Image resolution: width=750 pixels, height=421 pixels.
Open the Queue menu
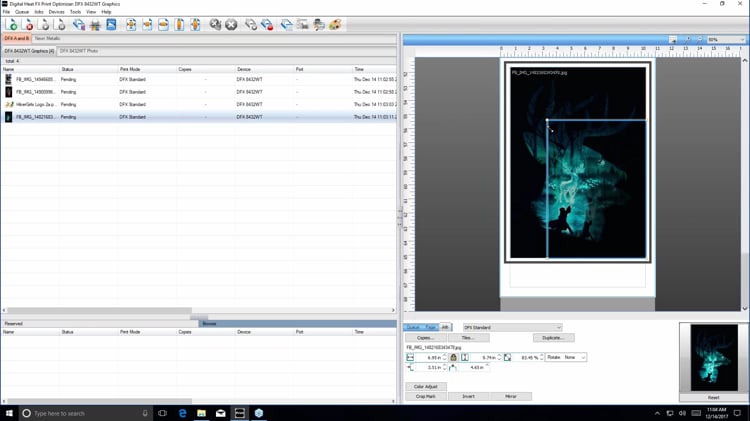pyautogui.click(x=22, y=11)
